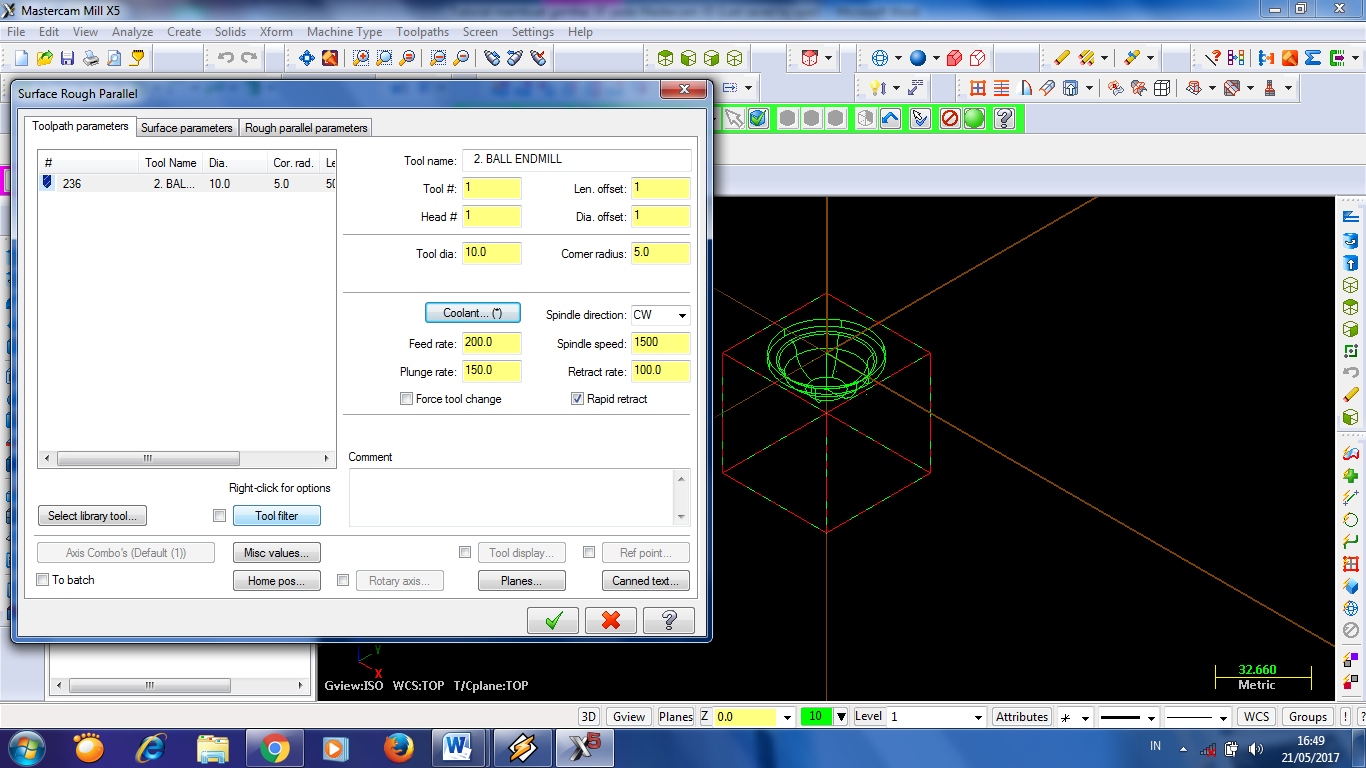
Task: Click the Misc values button
Action: 277,553
